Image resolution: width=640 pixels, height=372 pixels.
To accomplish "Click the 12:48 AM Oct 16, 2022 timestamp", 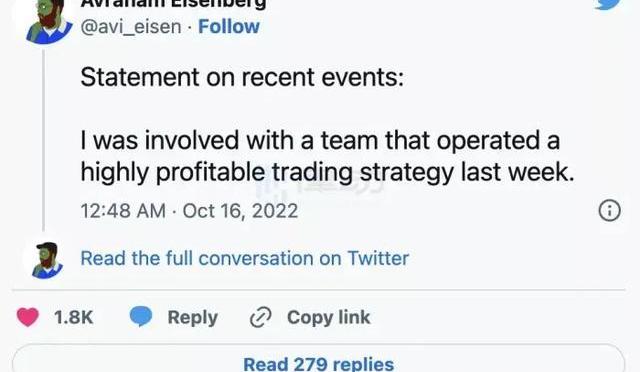I will [189, 211].
